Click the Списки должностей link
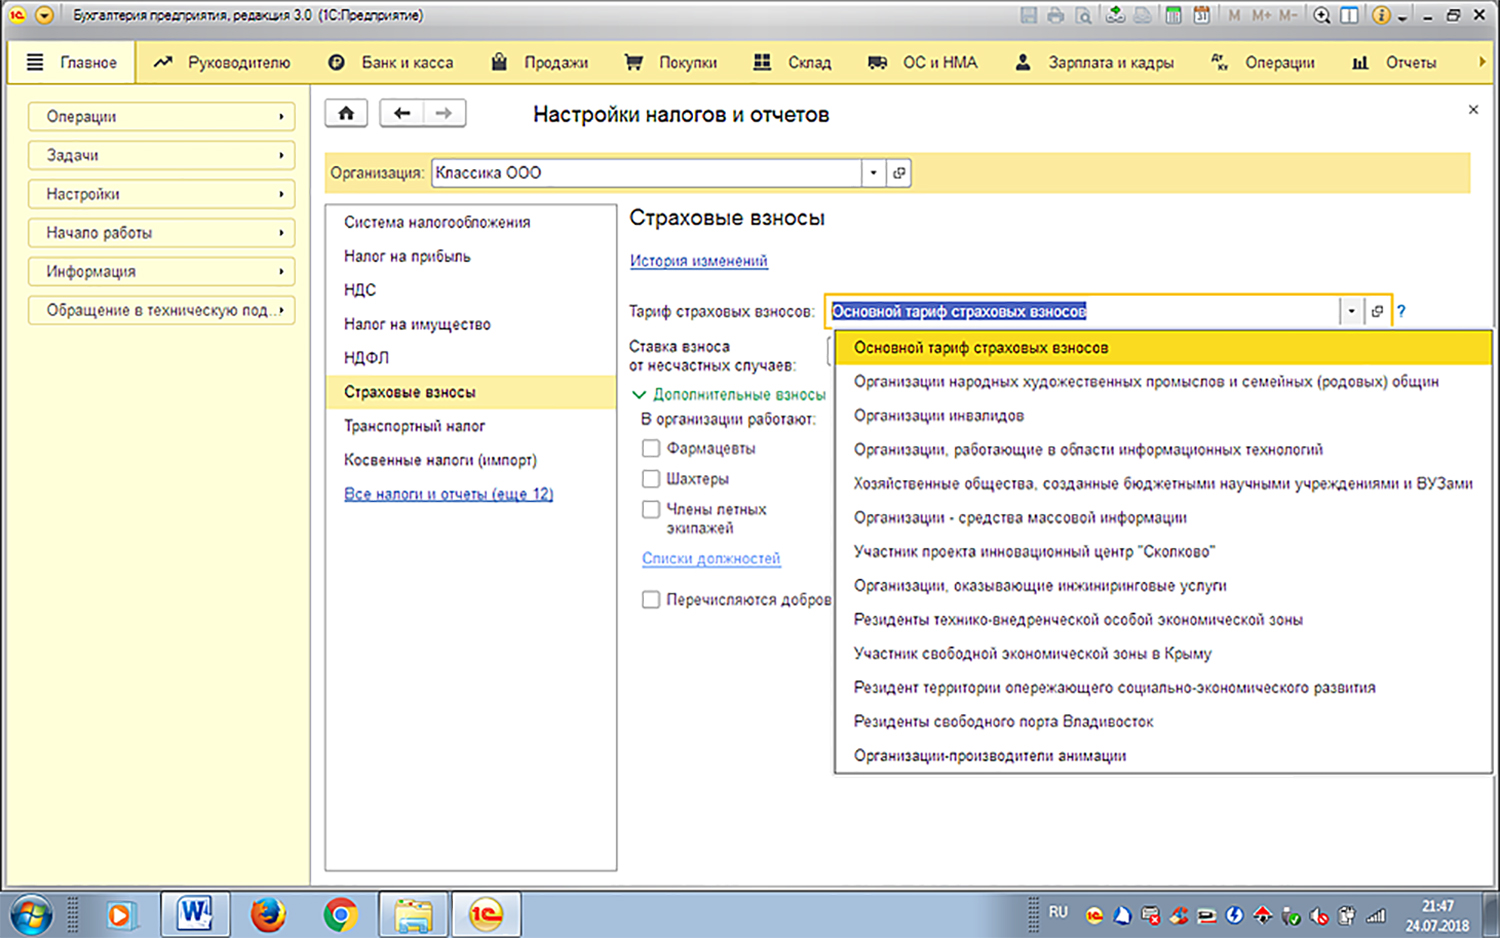The image size is (1500, 938). [x=711, y=559]
